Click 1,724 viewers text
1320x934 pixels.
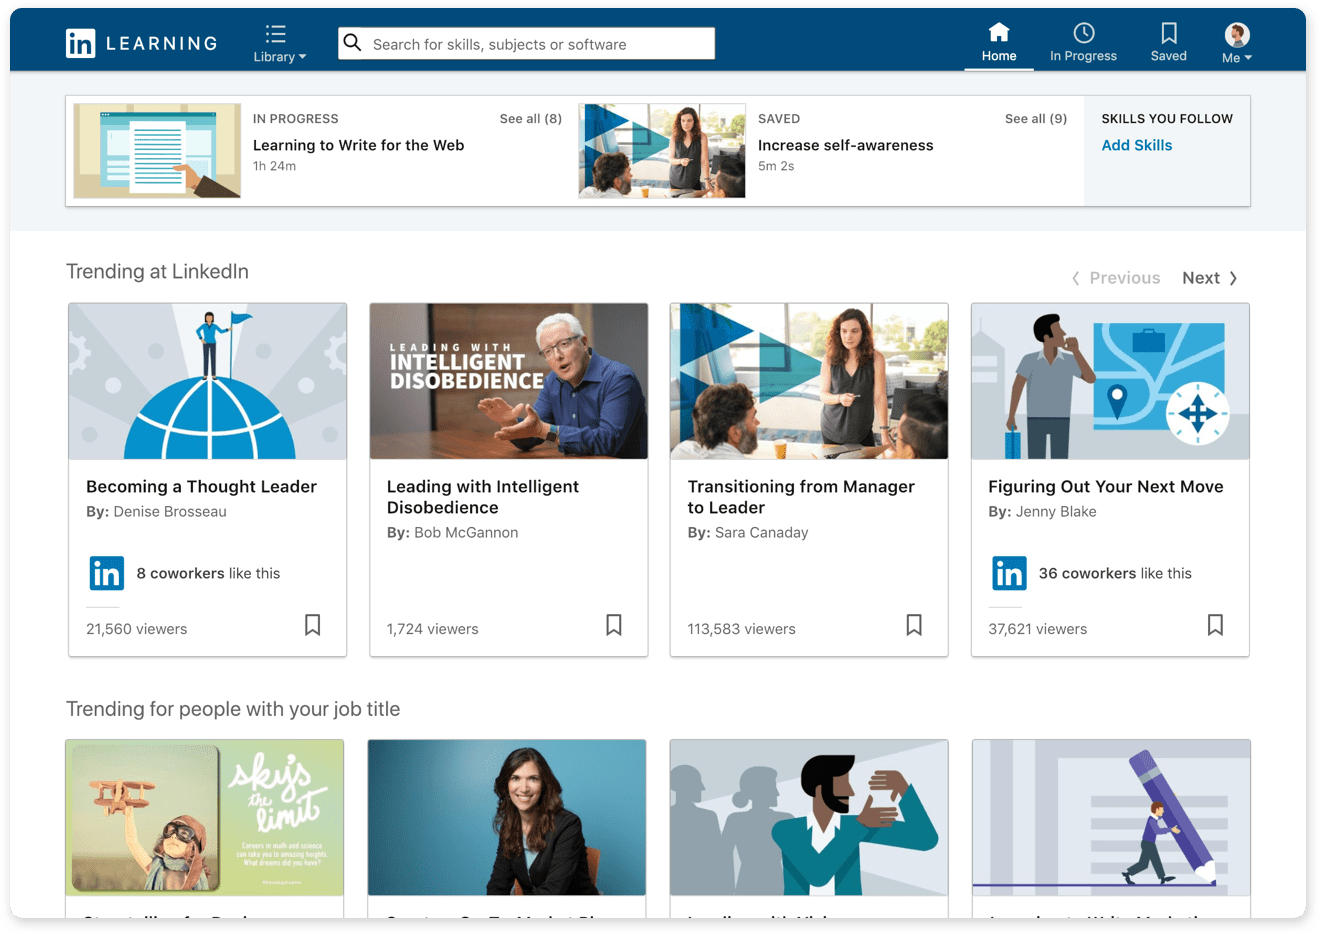432,629
